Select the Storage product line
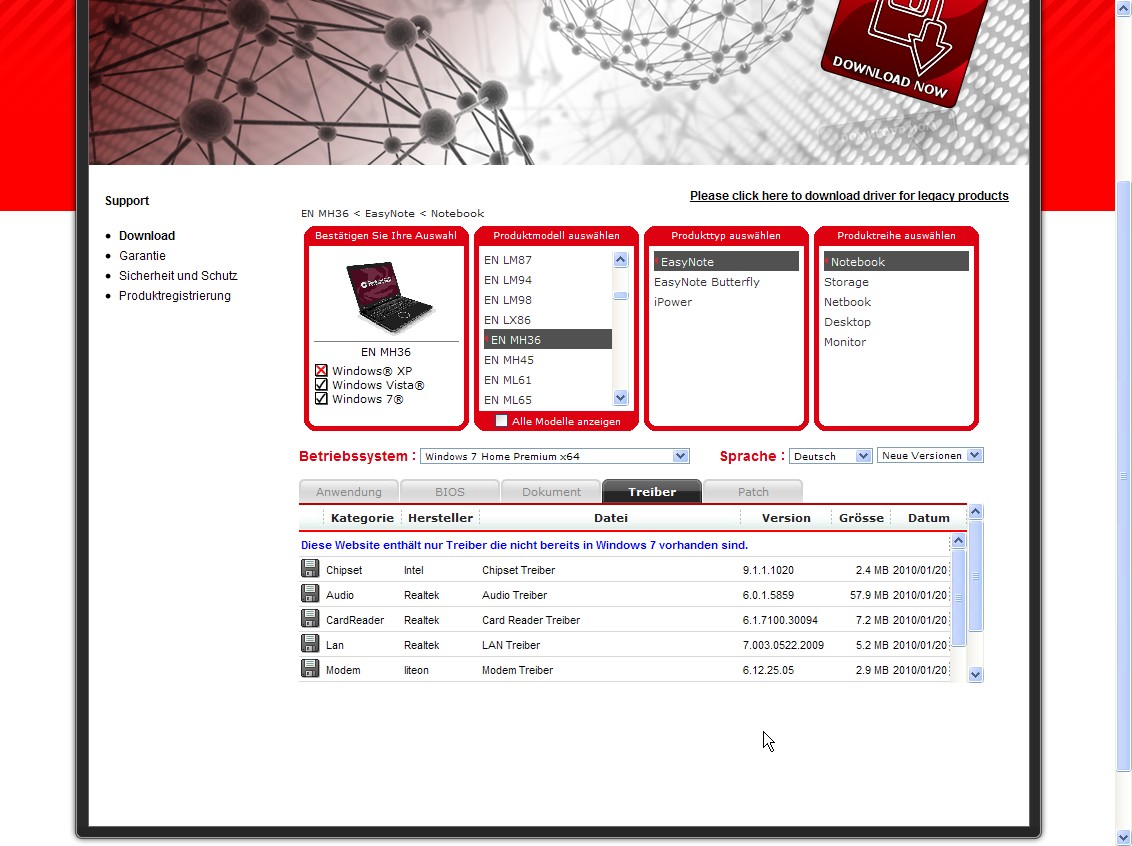Image resolution: width=1132 pixels, height=846 pixels. [x=846, y=282]
